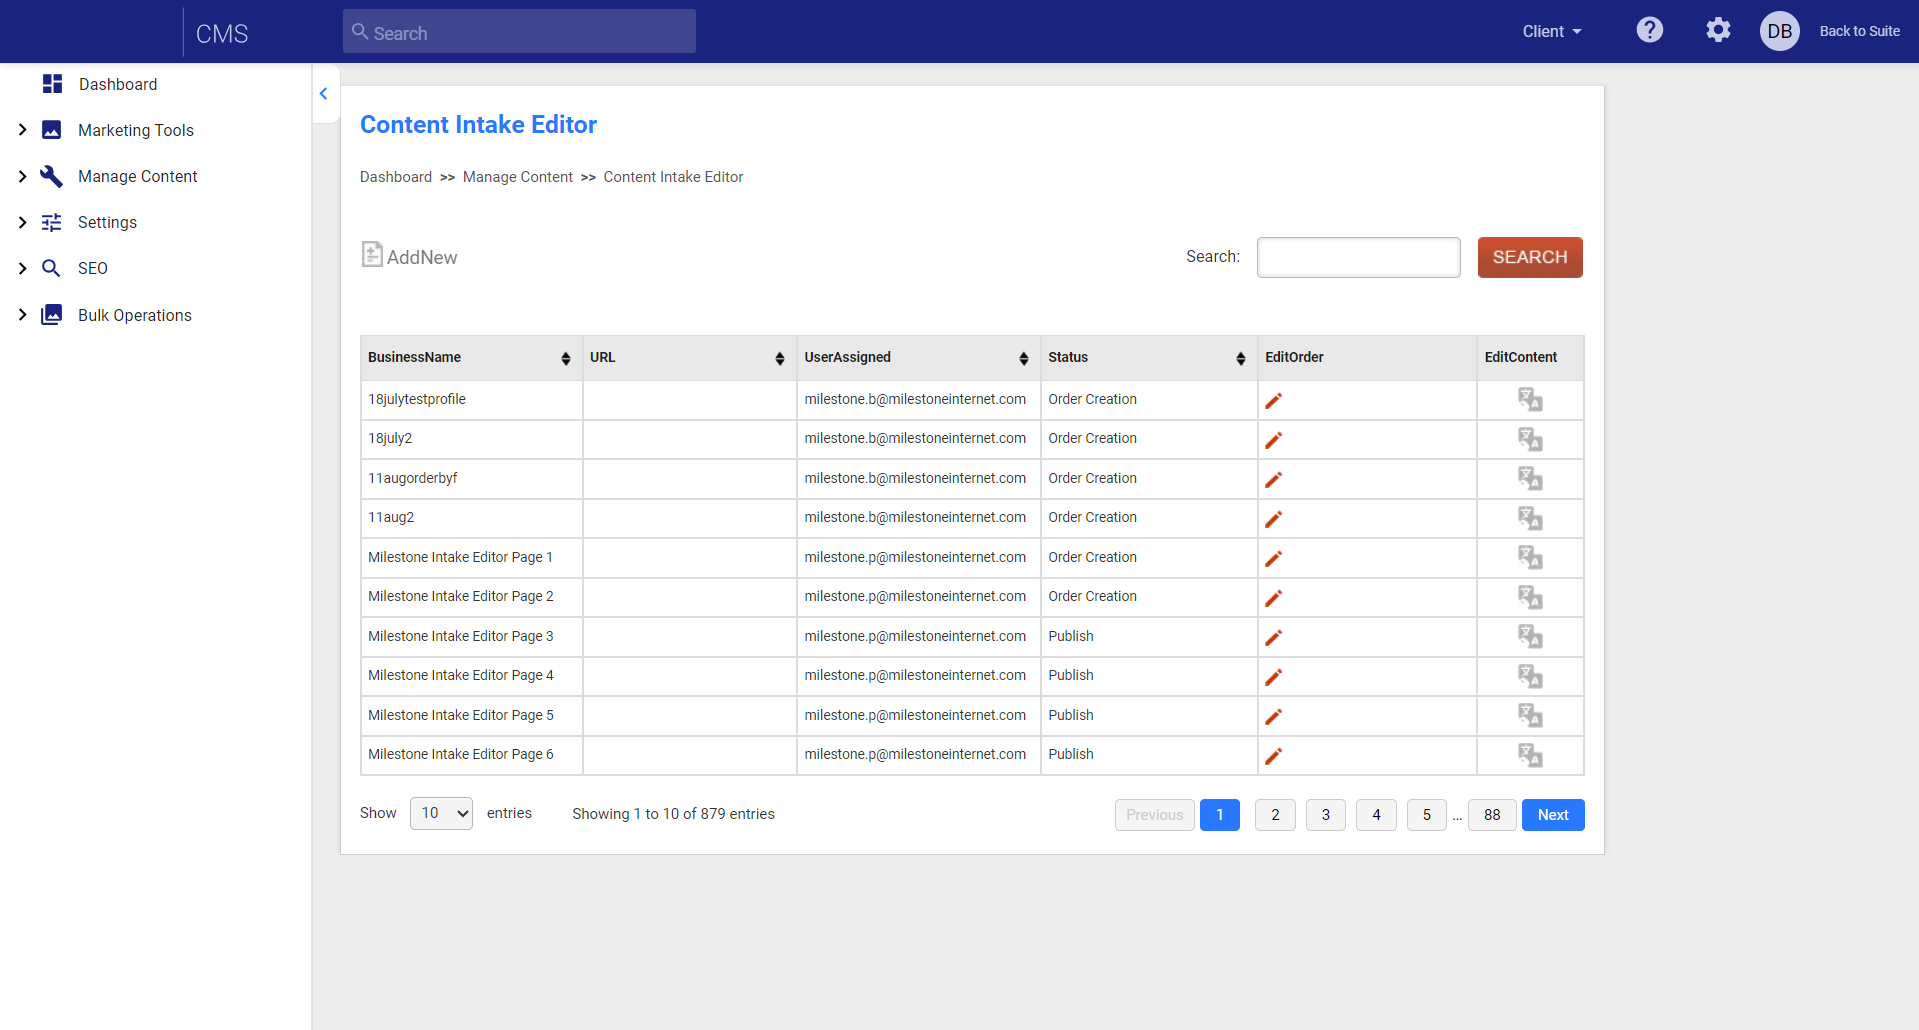Click the Dashboard grid icon in sidebar
The image size is (1919, 1030).
tap(53, 84)
